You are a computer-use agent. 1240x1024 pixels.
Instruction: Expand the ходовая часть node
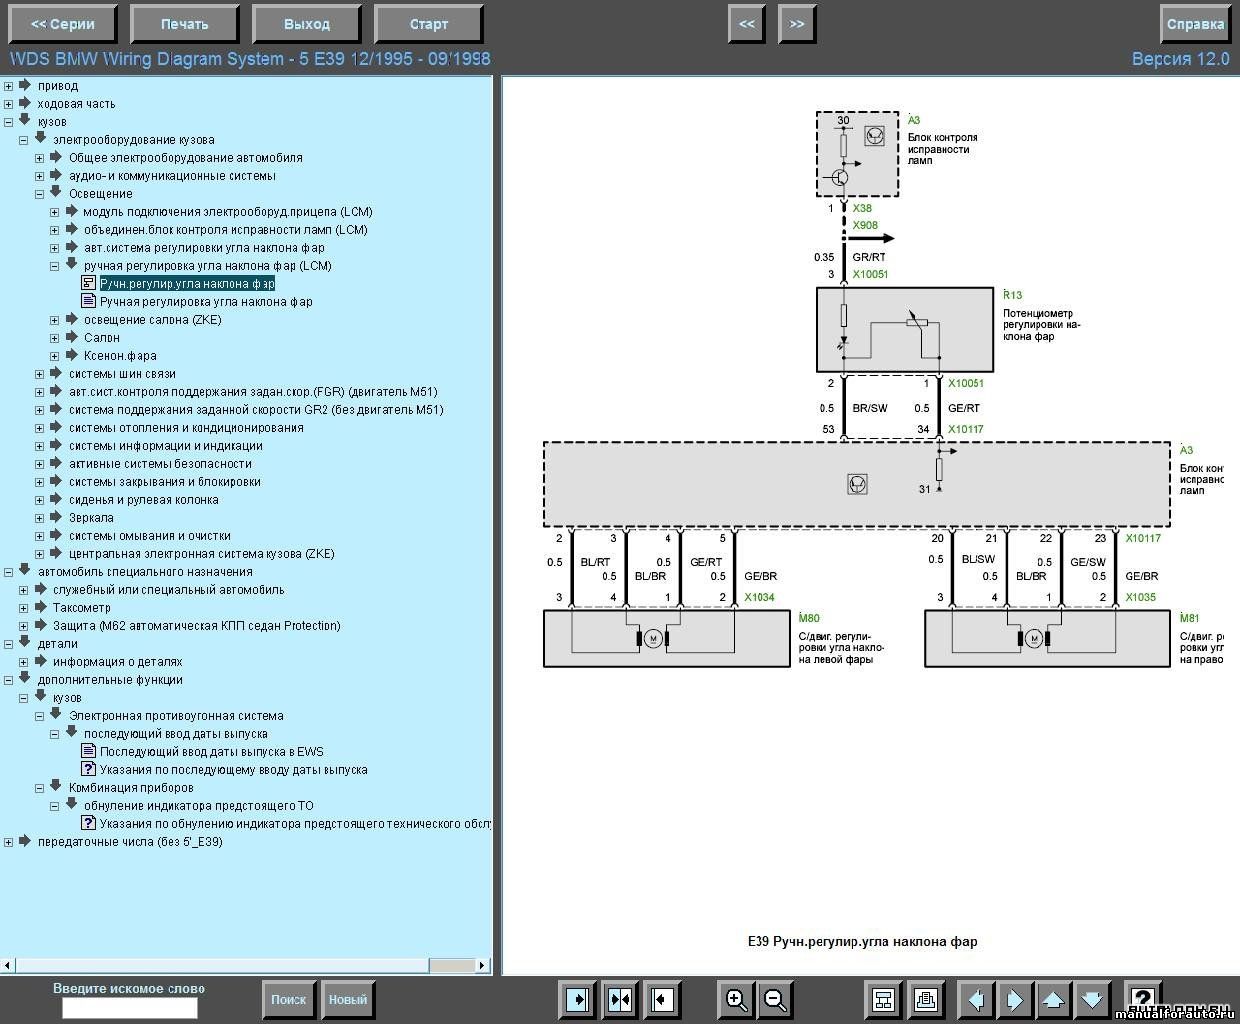tap(9, 104)
